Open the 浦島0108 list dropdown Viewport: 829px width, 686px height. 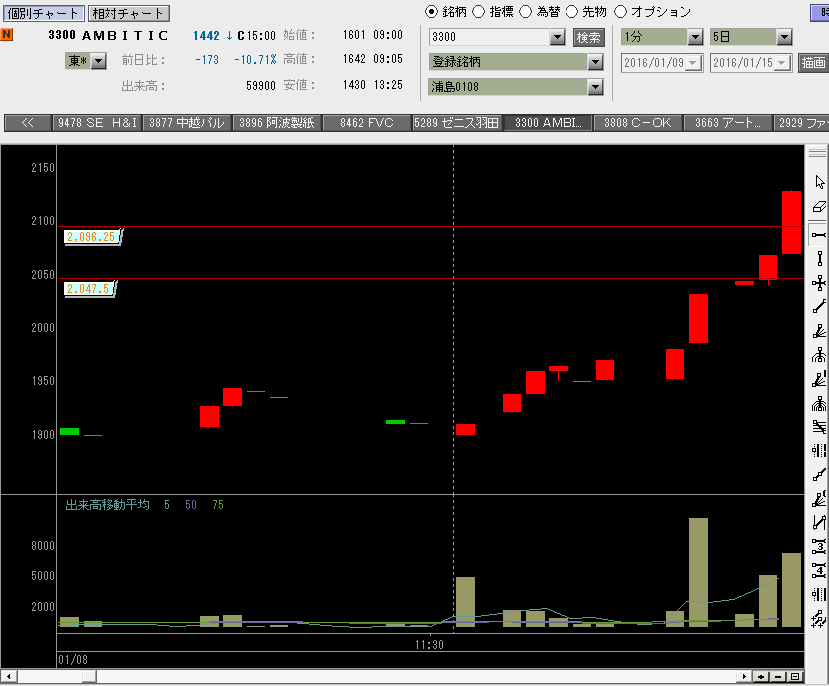[595, 87]
